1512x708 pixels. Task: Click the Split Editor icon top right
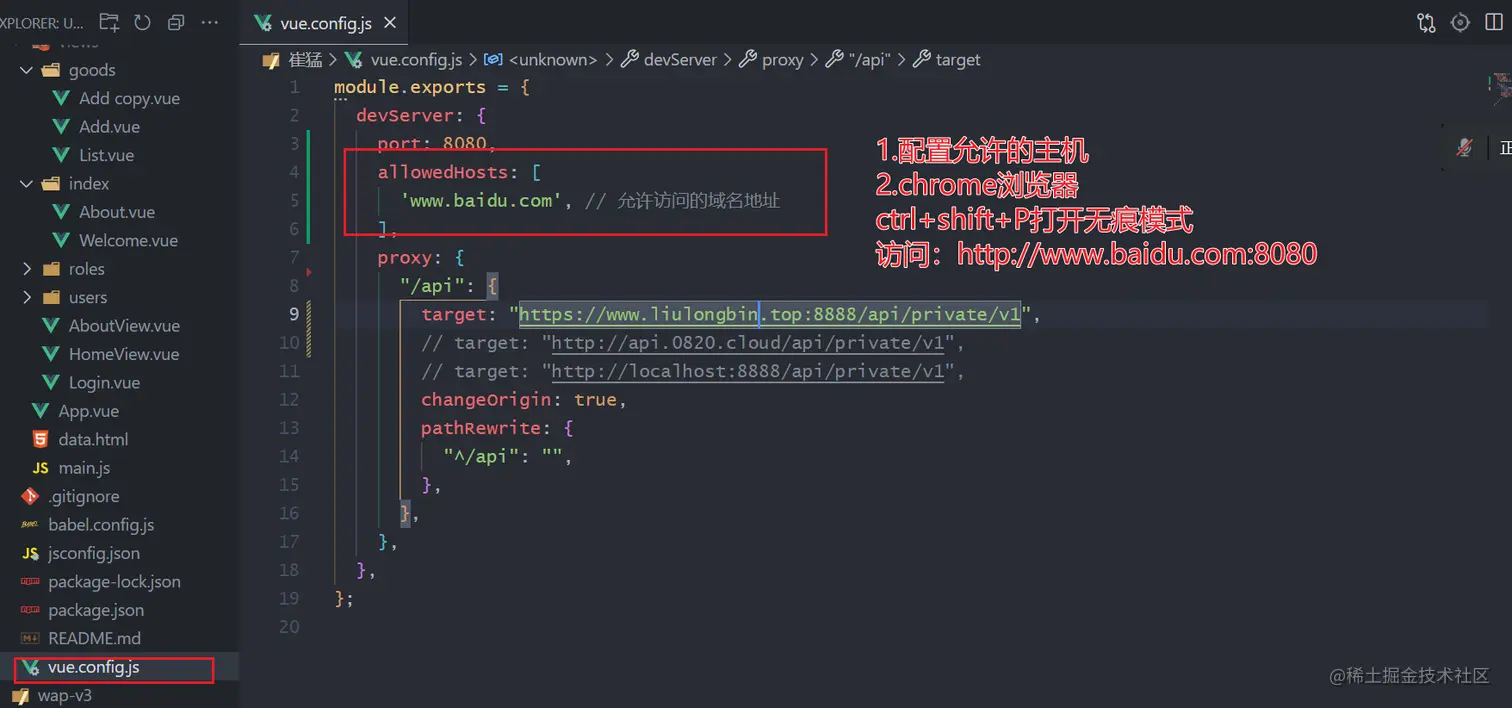tap(1493, 21)
